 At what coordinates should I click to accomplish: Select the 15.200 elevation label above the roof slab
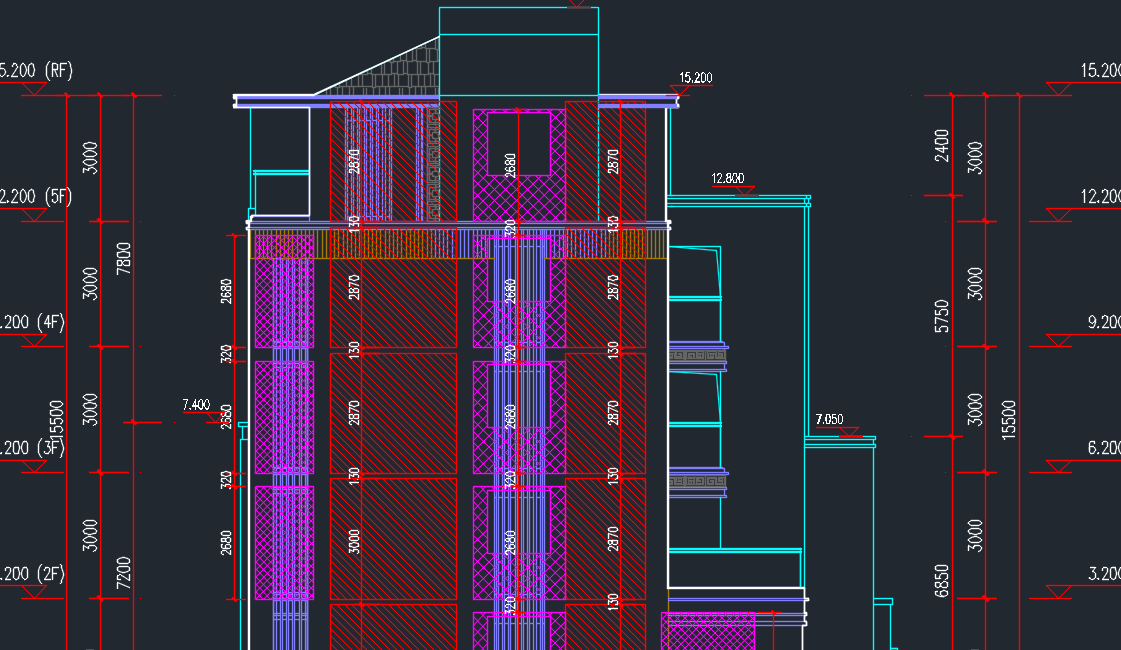pyautogui.click(x=695, y=77)
